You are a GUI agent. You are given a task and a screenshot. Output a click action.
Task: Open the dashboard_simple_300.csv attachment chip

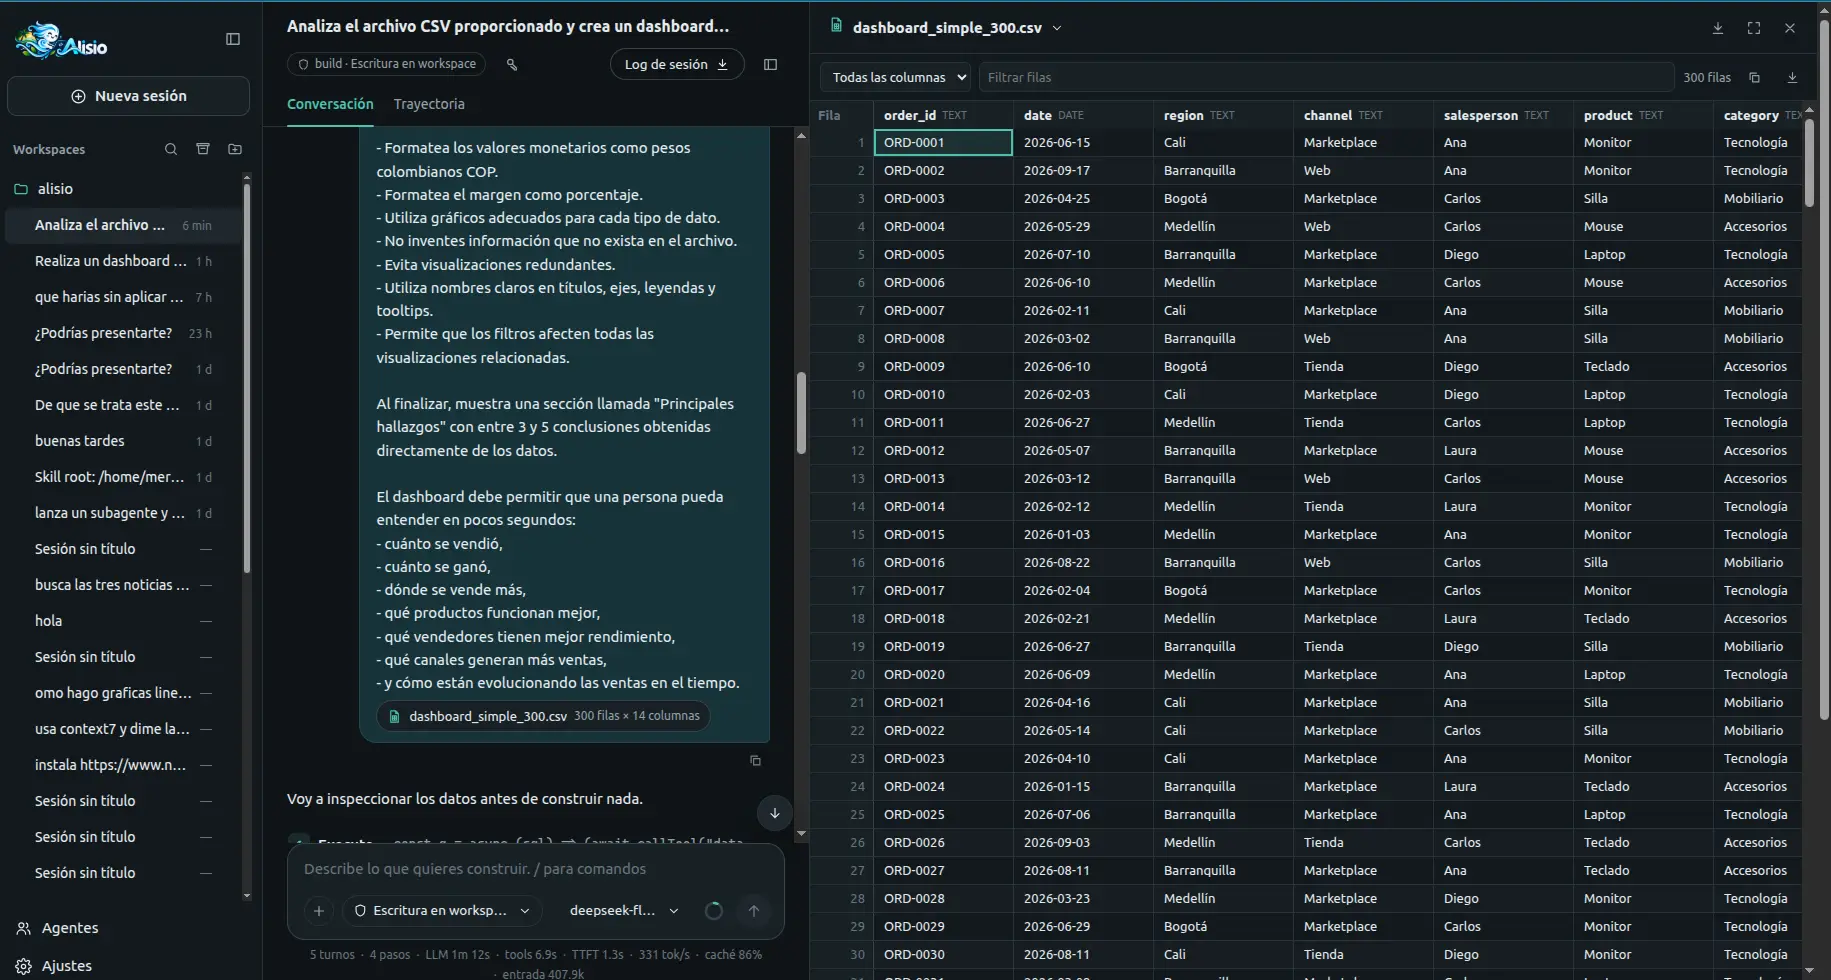[543, 716]
